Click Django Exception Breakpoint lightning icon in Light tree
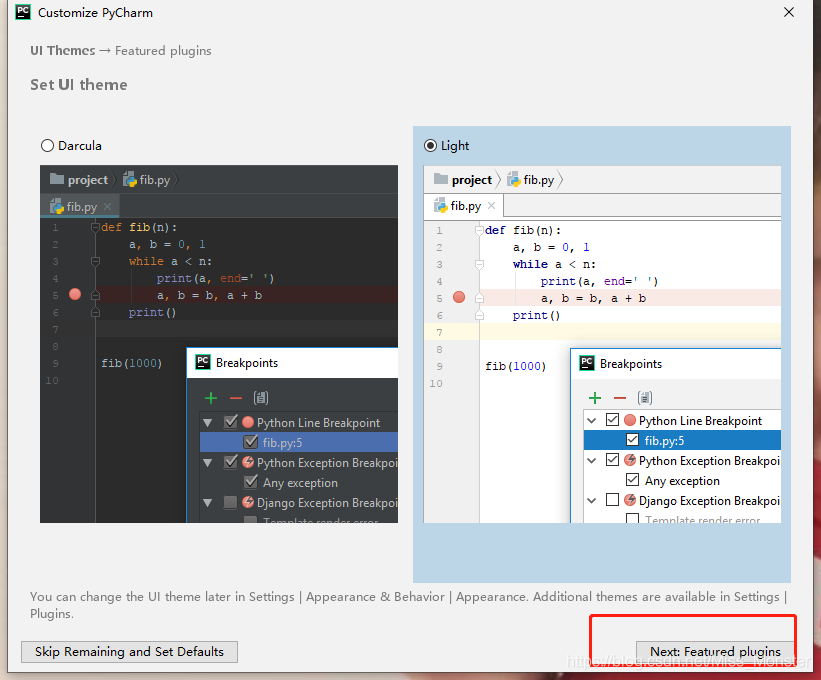 pos(630,500)
